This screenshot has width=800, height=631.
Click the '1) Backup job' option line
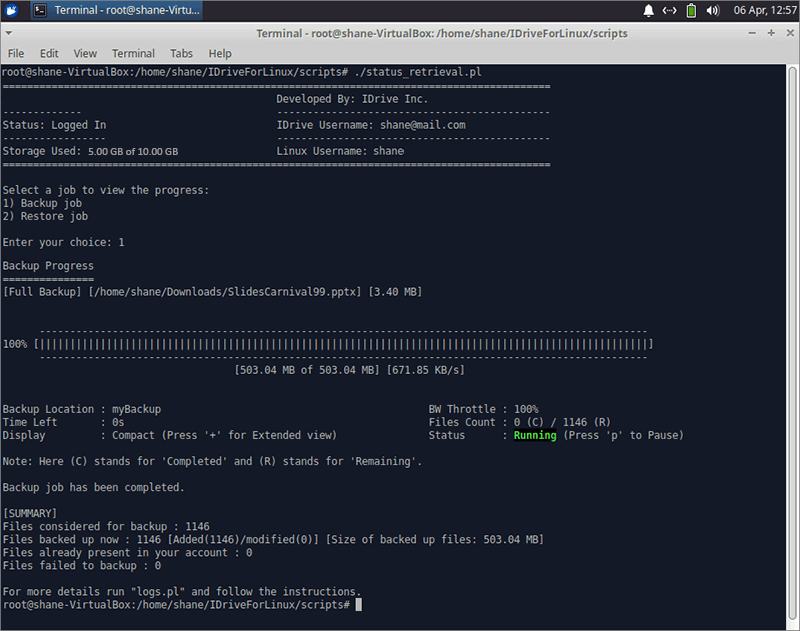pos(42,203)
